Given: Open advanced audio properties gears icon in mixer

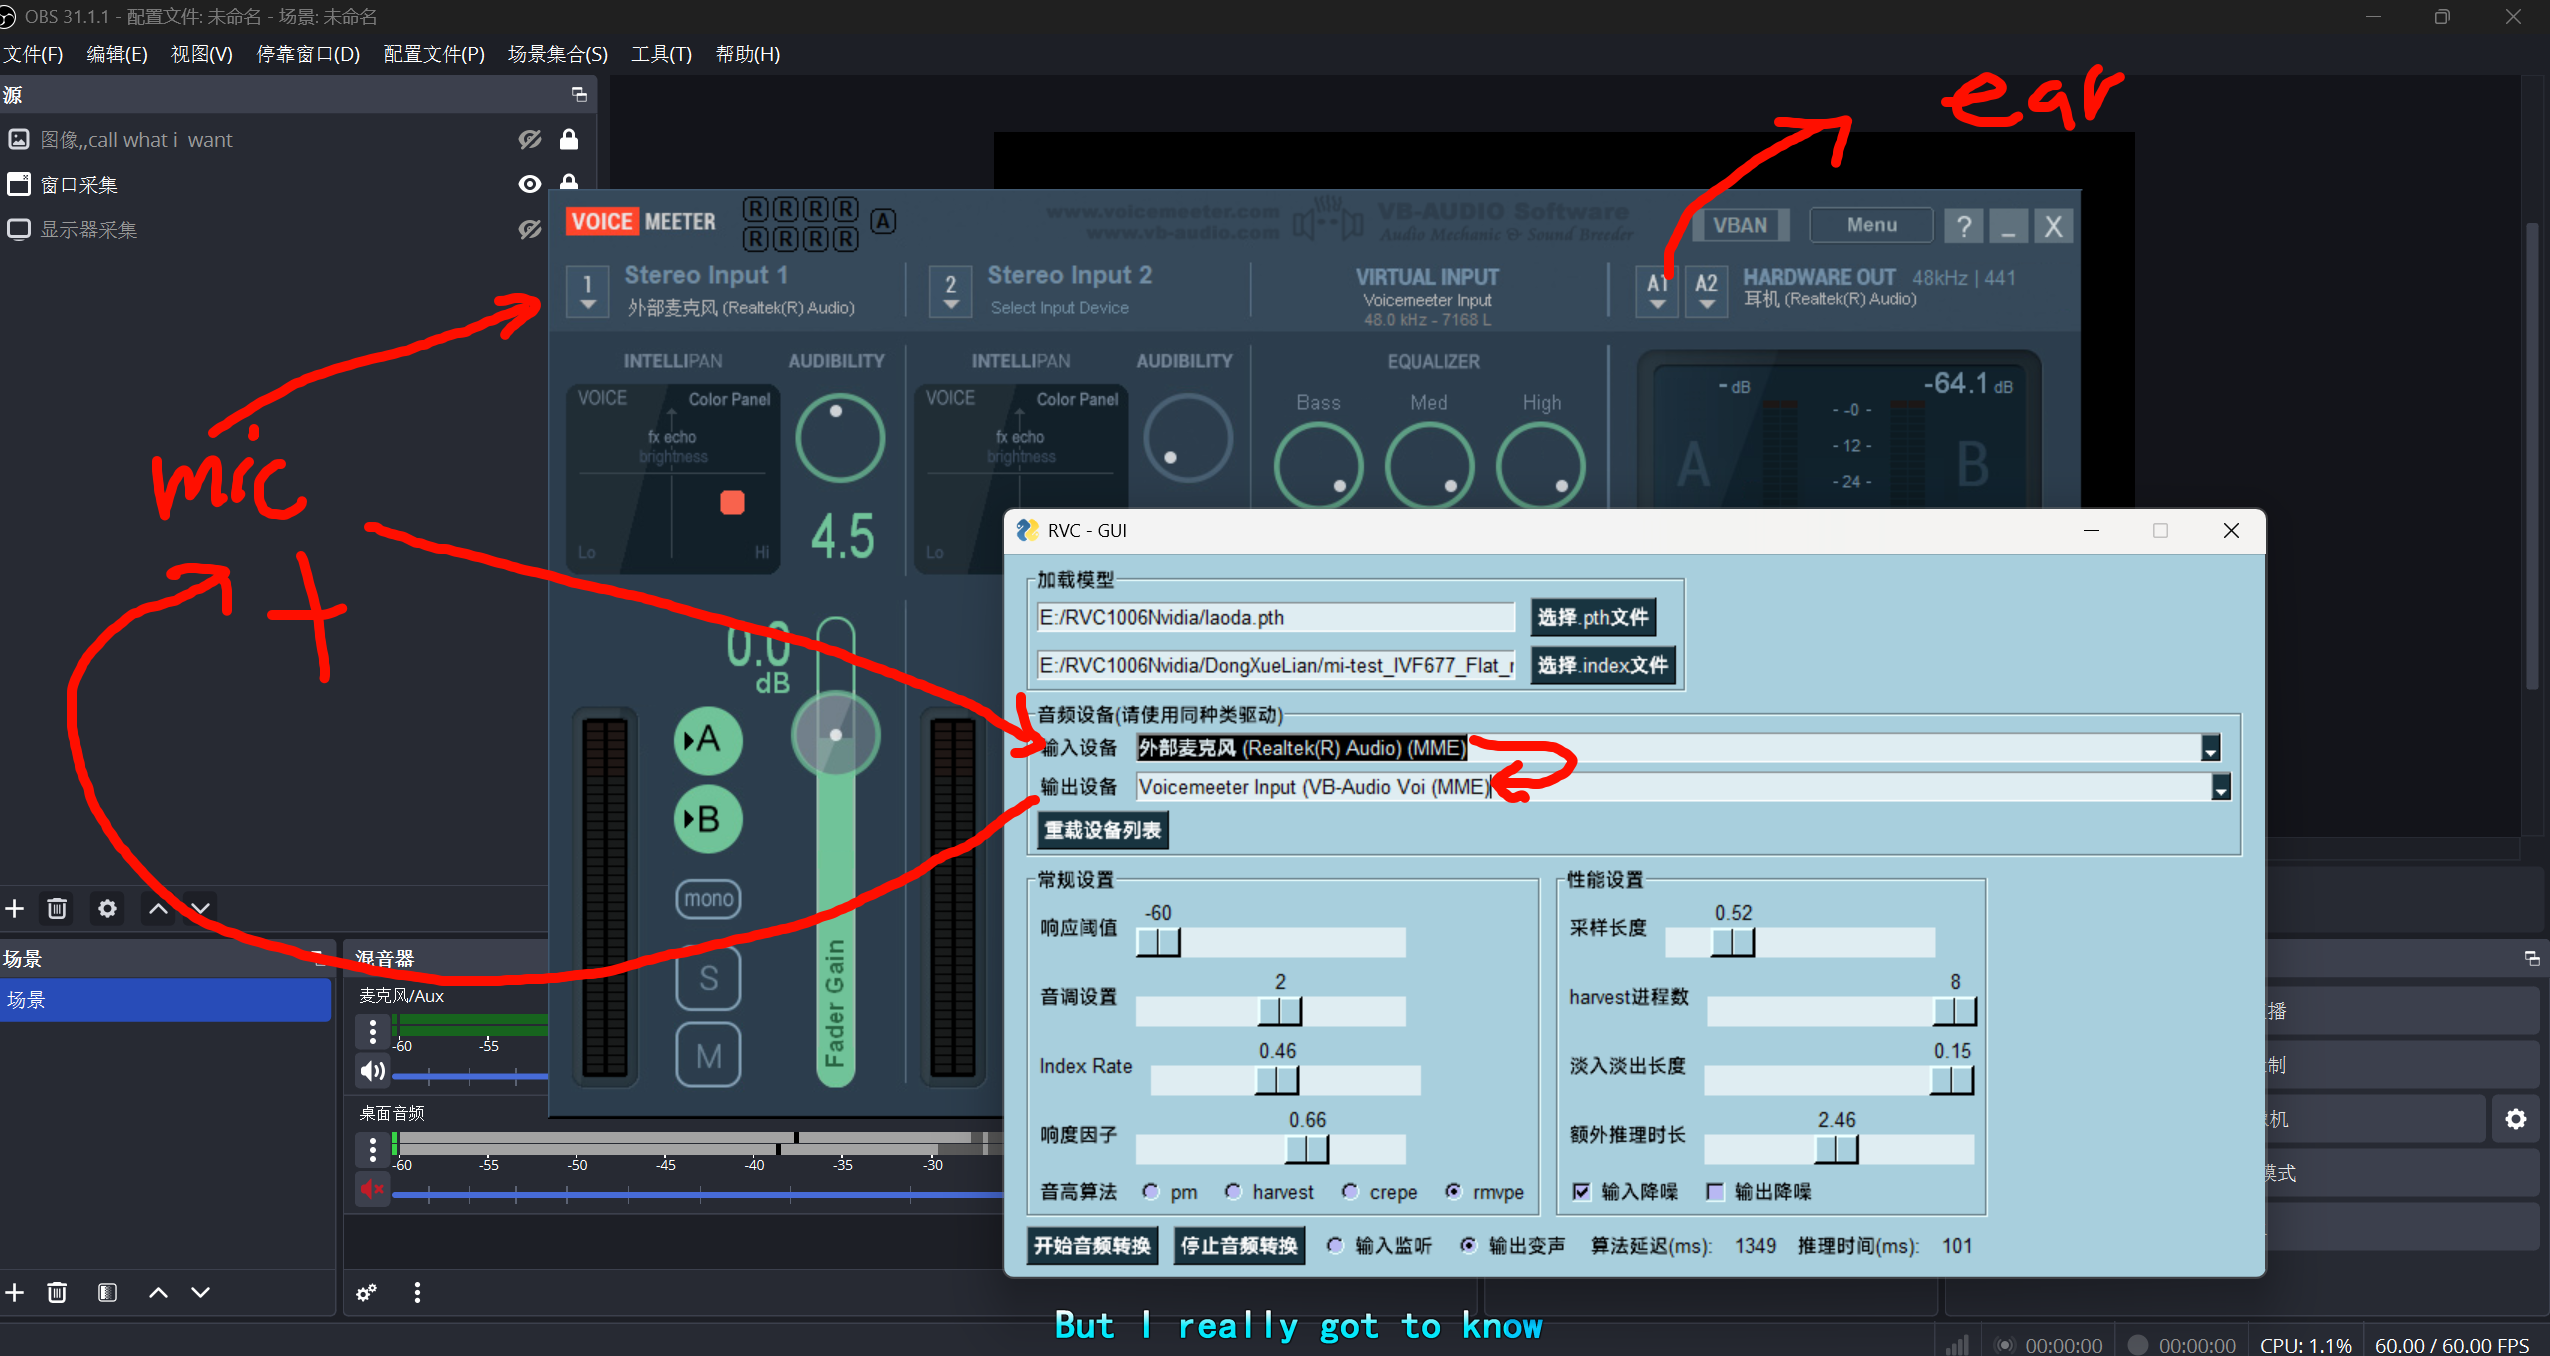Looking at the screenshot, I should click(x=367, y=1292).
